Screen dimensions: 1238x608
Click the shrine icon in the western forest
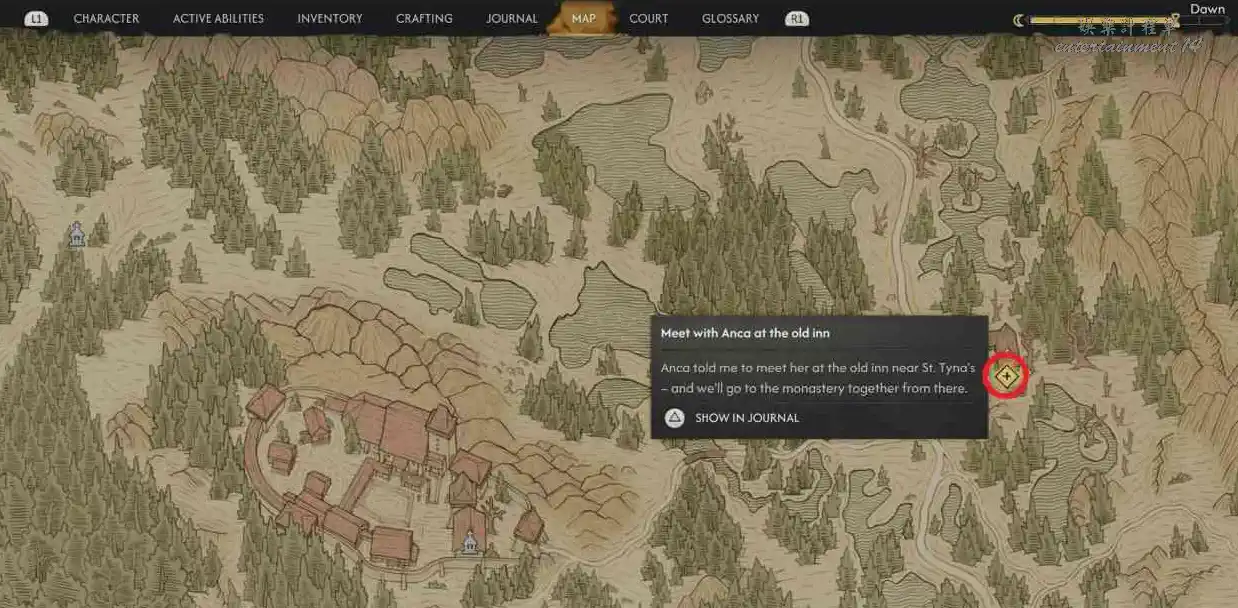[x=77, y=234]
